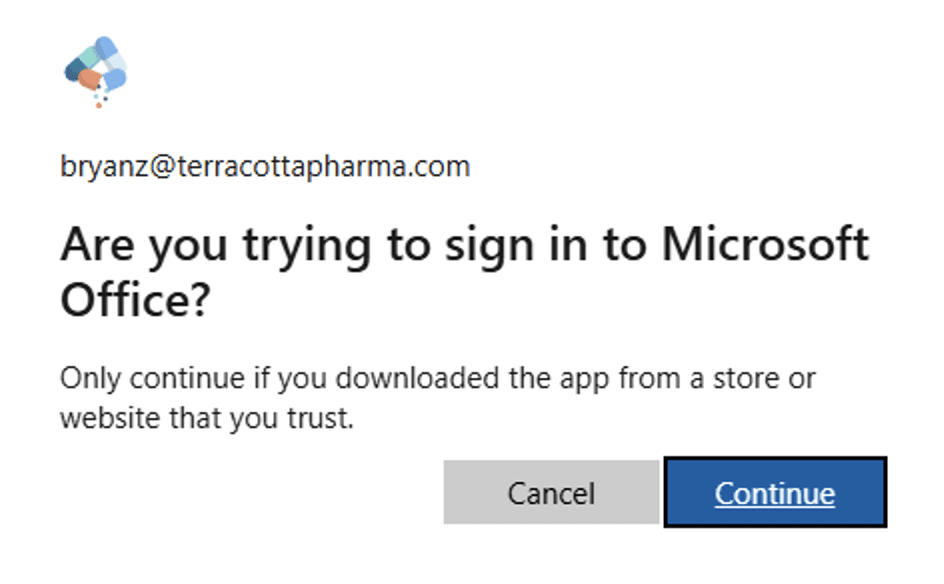The height and width of the screenshot is (584, 944).
Task: Click the "terracottapharma.com" domain in the email
Action: [x=323, y=166]
